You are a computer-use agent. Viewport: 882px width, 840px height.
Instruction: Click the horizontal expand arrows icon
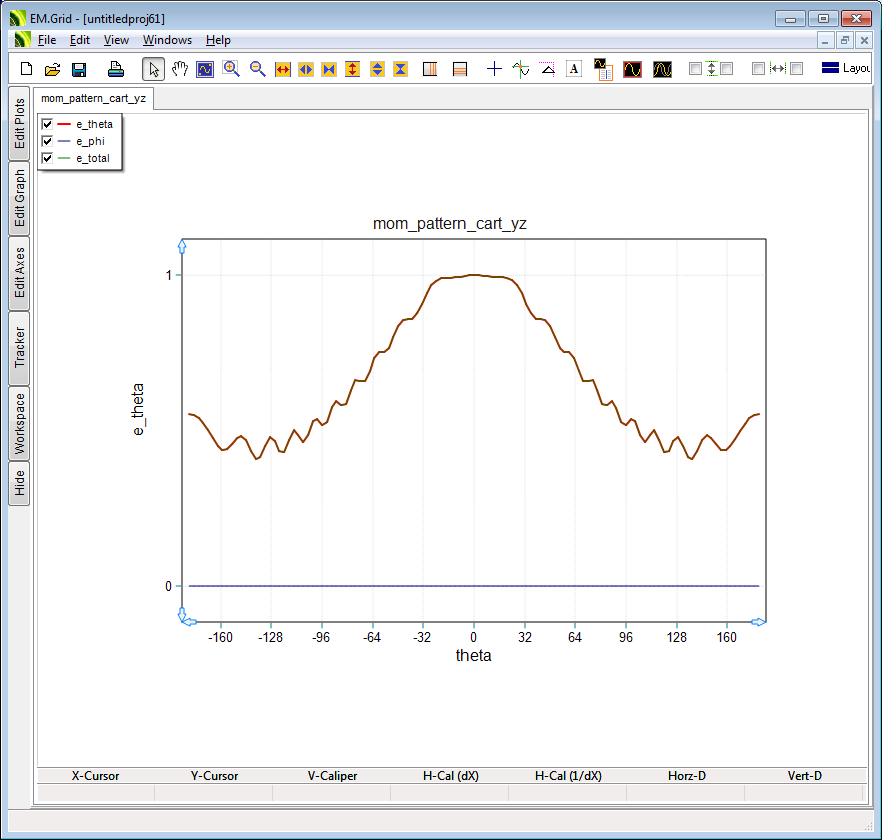pos(282,69)
